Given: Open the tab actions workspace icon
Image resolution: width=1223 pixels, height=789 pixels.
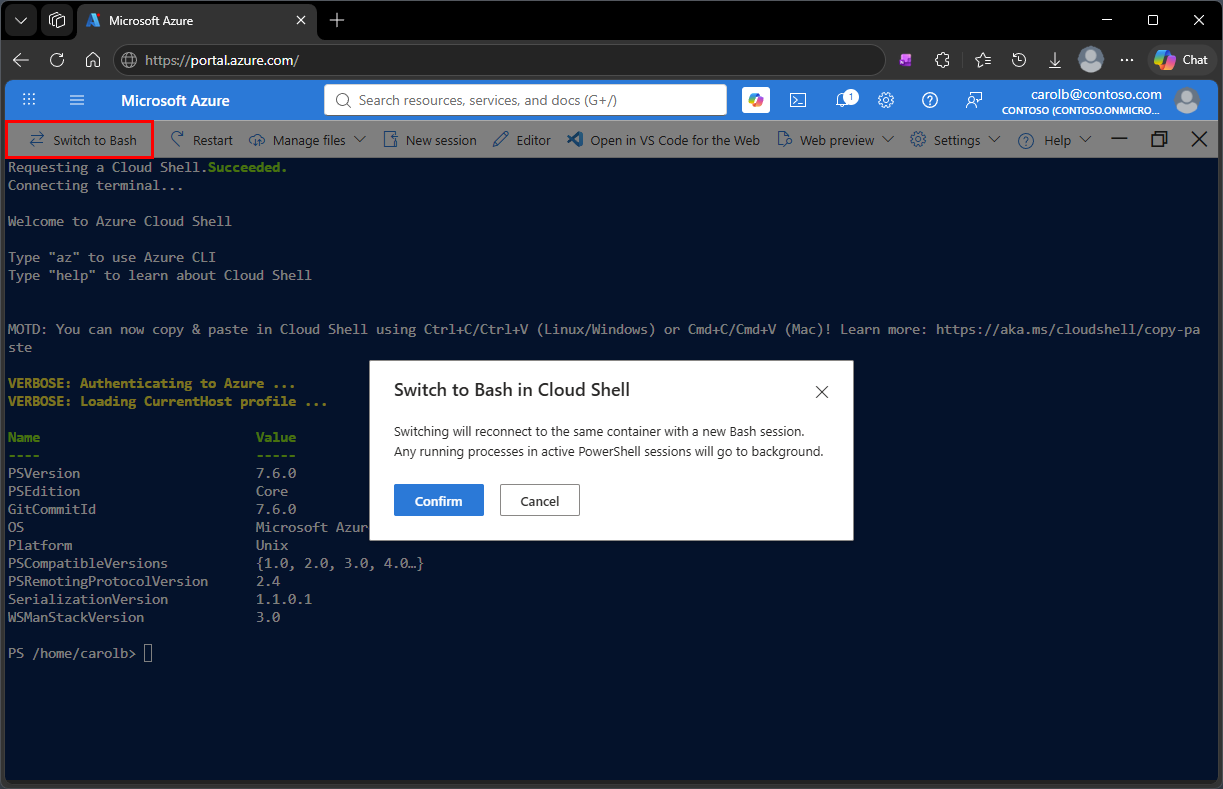Looking at the screenshot, I should (x=57, y=20).
